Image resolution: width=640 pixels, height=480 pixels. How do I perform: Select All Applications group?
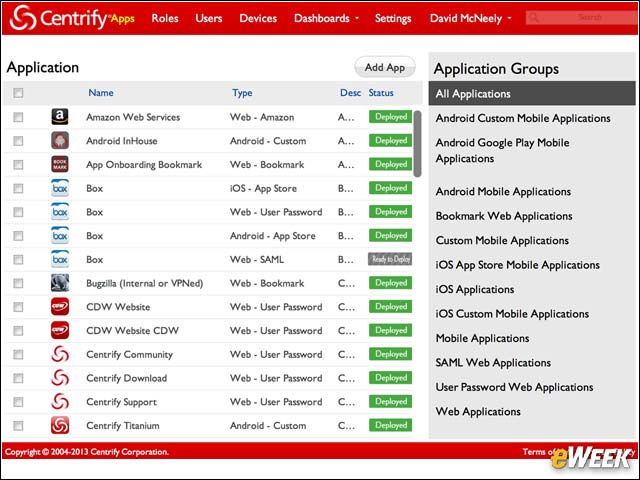click(x=532, y=93)
